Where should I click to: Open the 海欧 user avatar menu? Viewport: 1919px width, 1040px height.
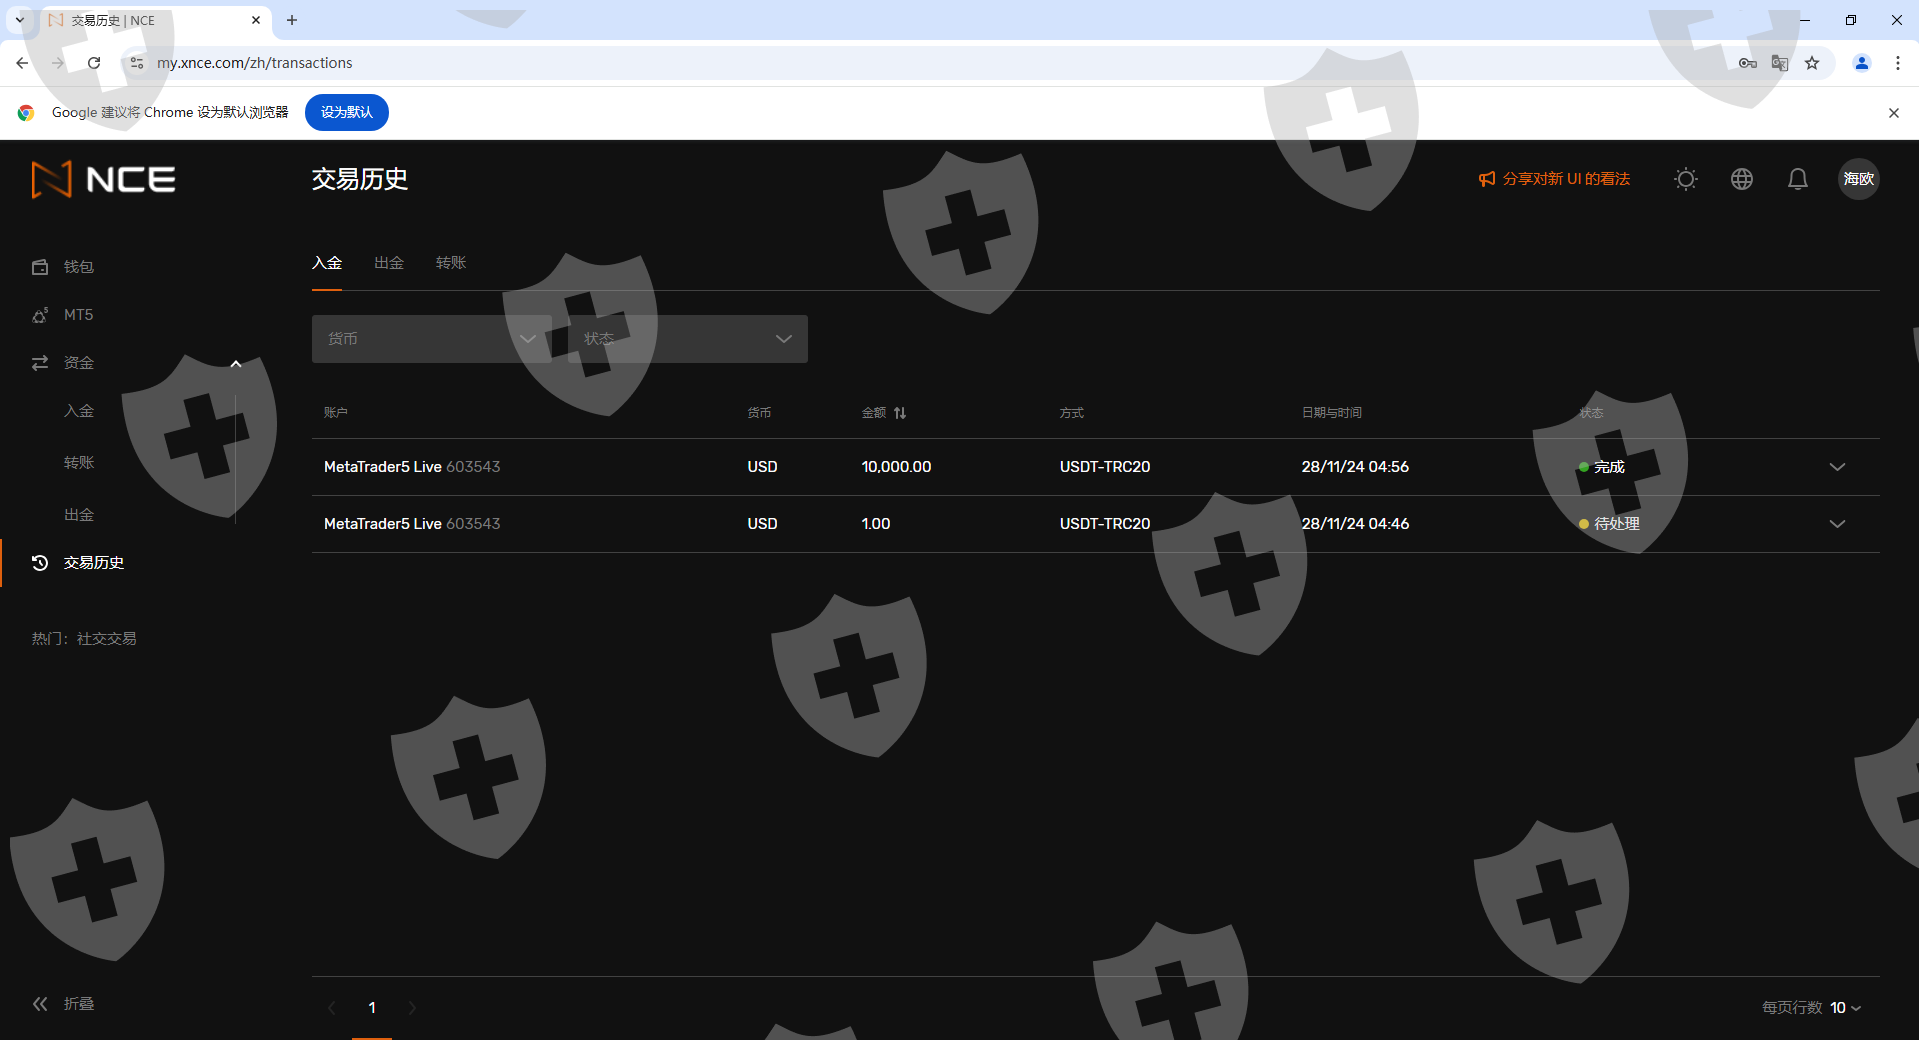pyautogui.click(x=1858, y=179)
